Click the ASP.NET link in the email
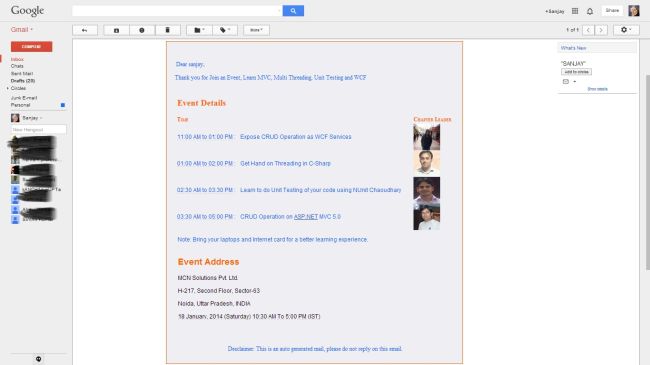Image resolution: width=650 pixels, height=365 pixels. (306, 217)
